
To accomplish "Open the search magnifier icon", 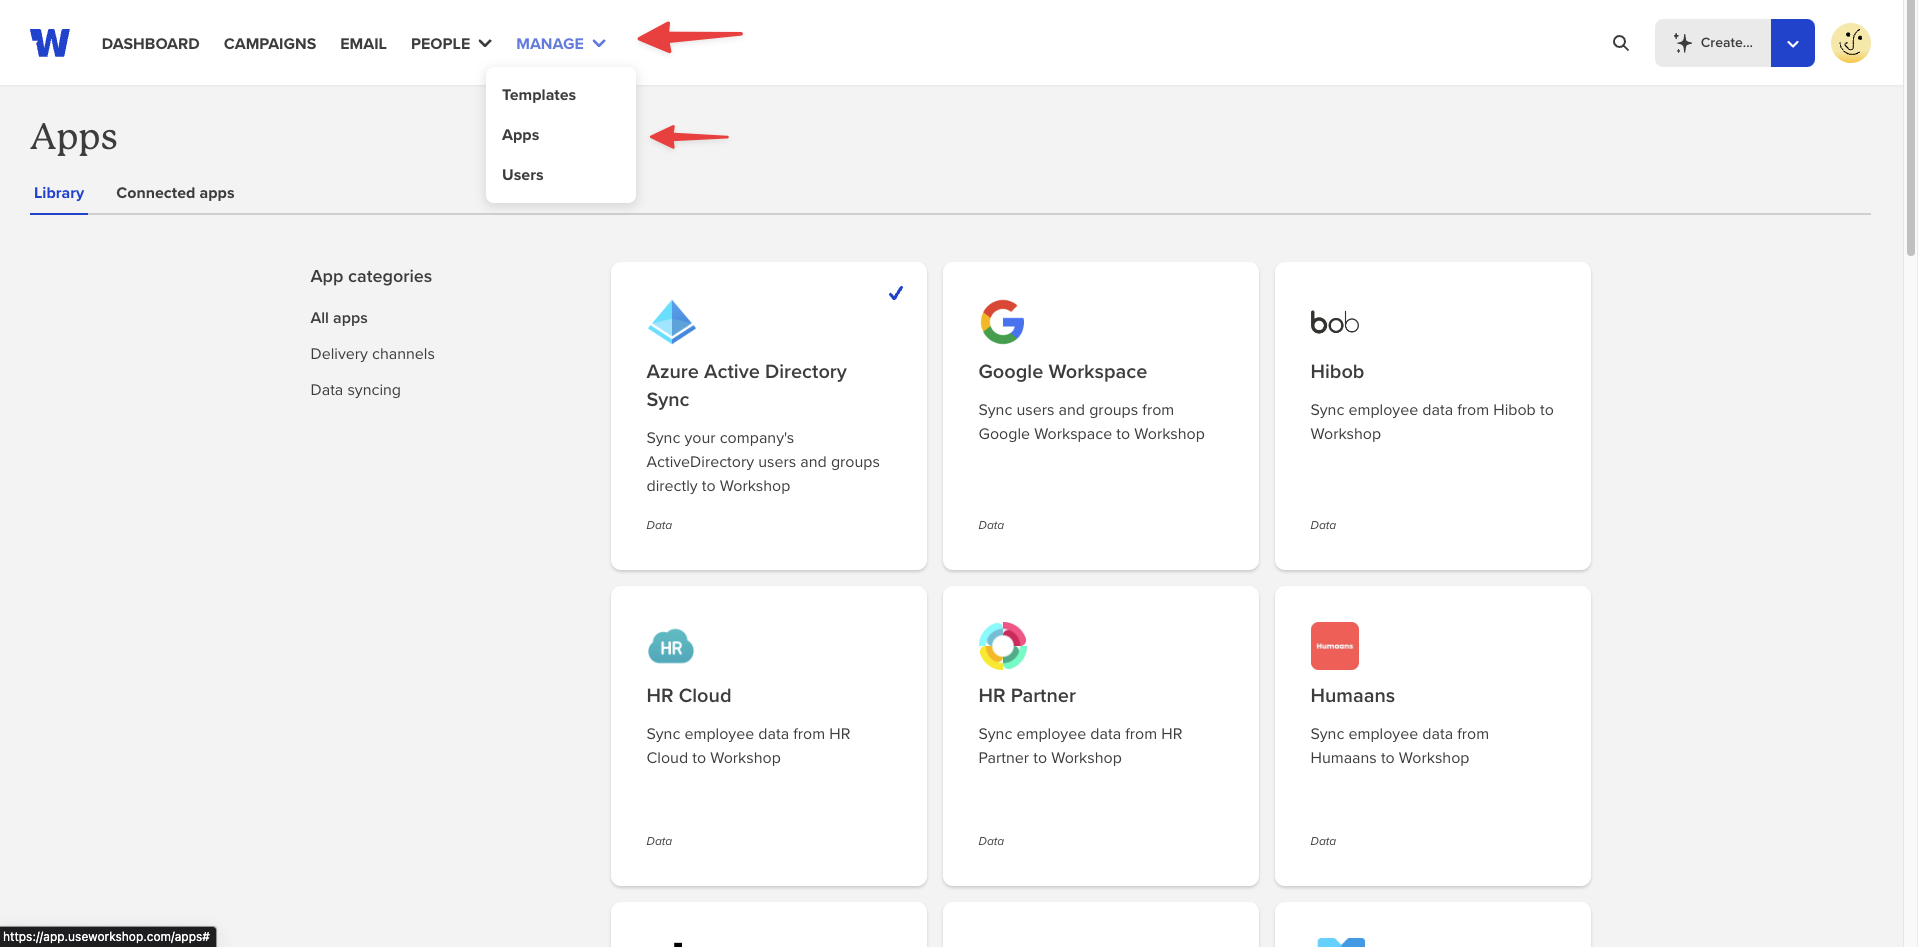I will point(1621,43).
